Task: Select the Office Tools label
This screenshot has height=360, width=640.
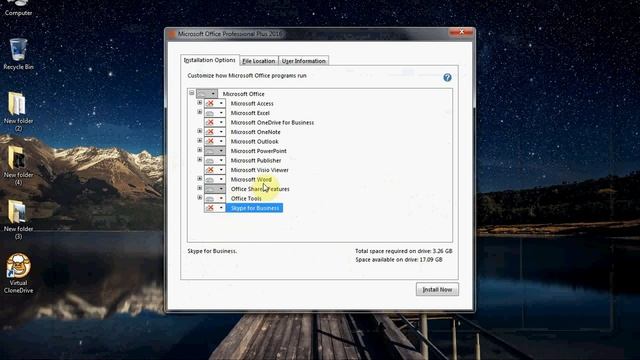Action: pos(246,198)
